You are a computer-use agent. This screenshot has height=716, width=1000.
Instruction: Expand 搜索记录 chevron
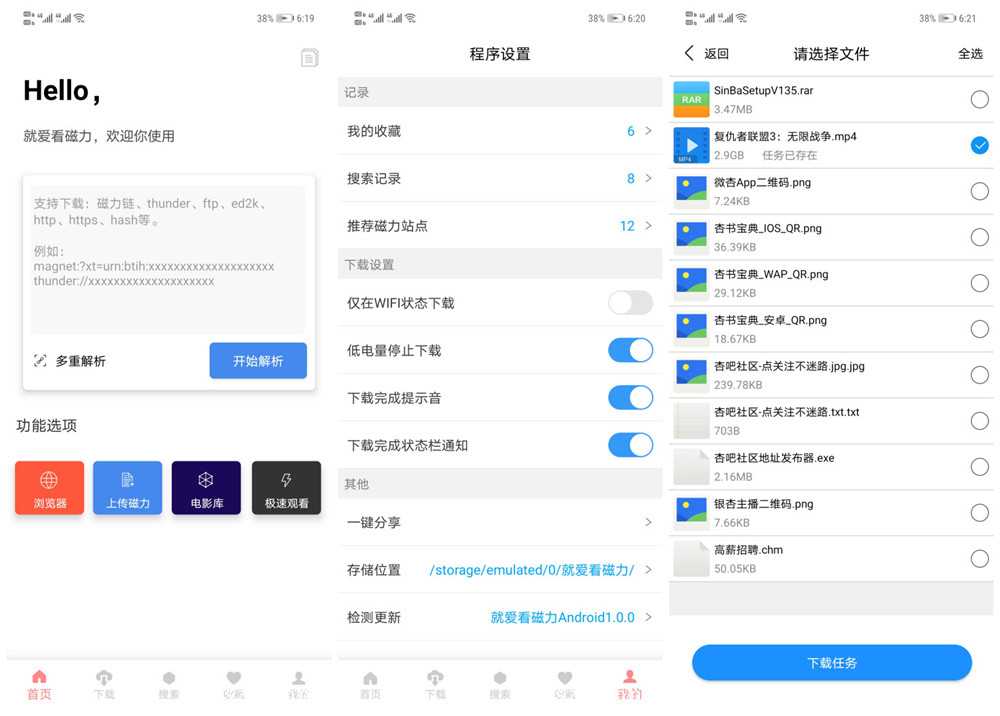point(648,179)
